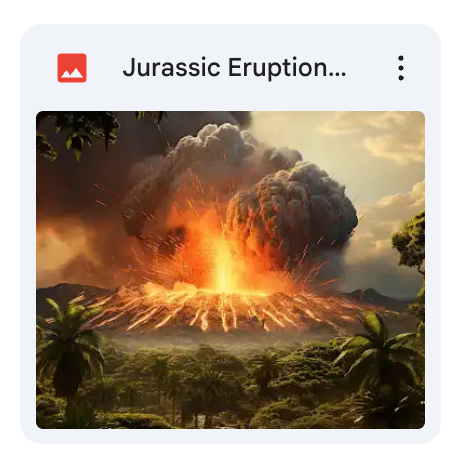456x458 pixels.
Task: Click the dark smoke cloud in preview
Action: 290,207
